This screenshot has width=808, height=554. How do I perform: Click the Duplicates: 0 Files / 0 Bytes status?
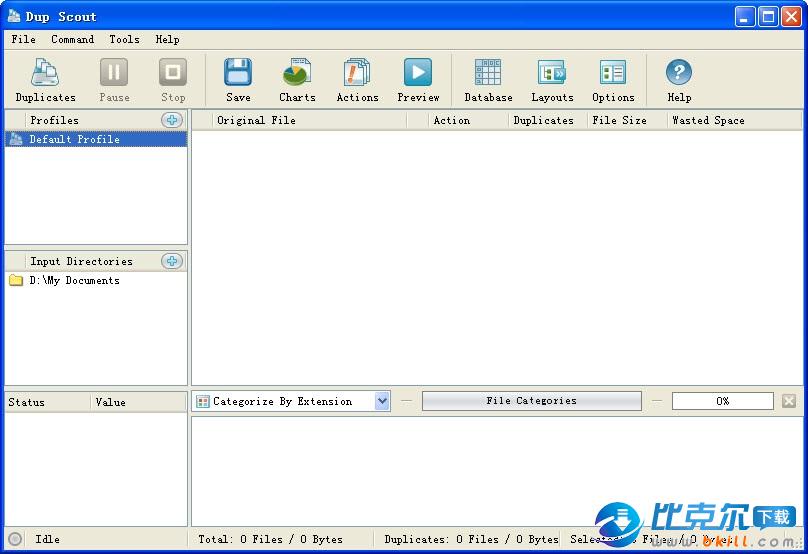471,539
